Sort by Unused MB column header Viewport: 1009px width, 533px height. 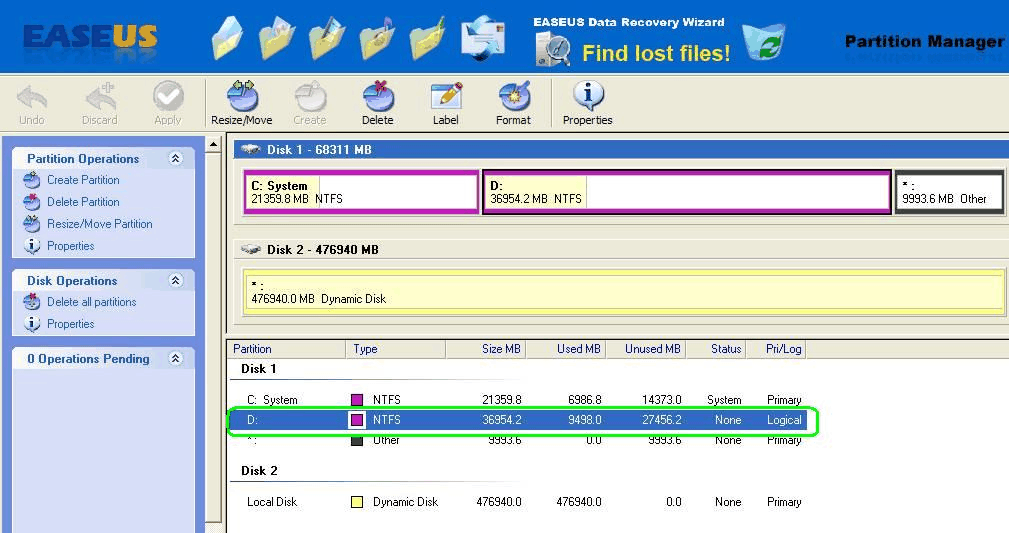pos(647,349)
